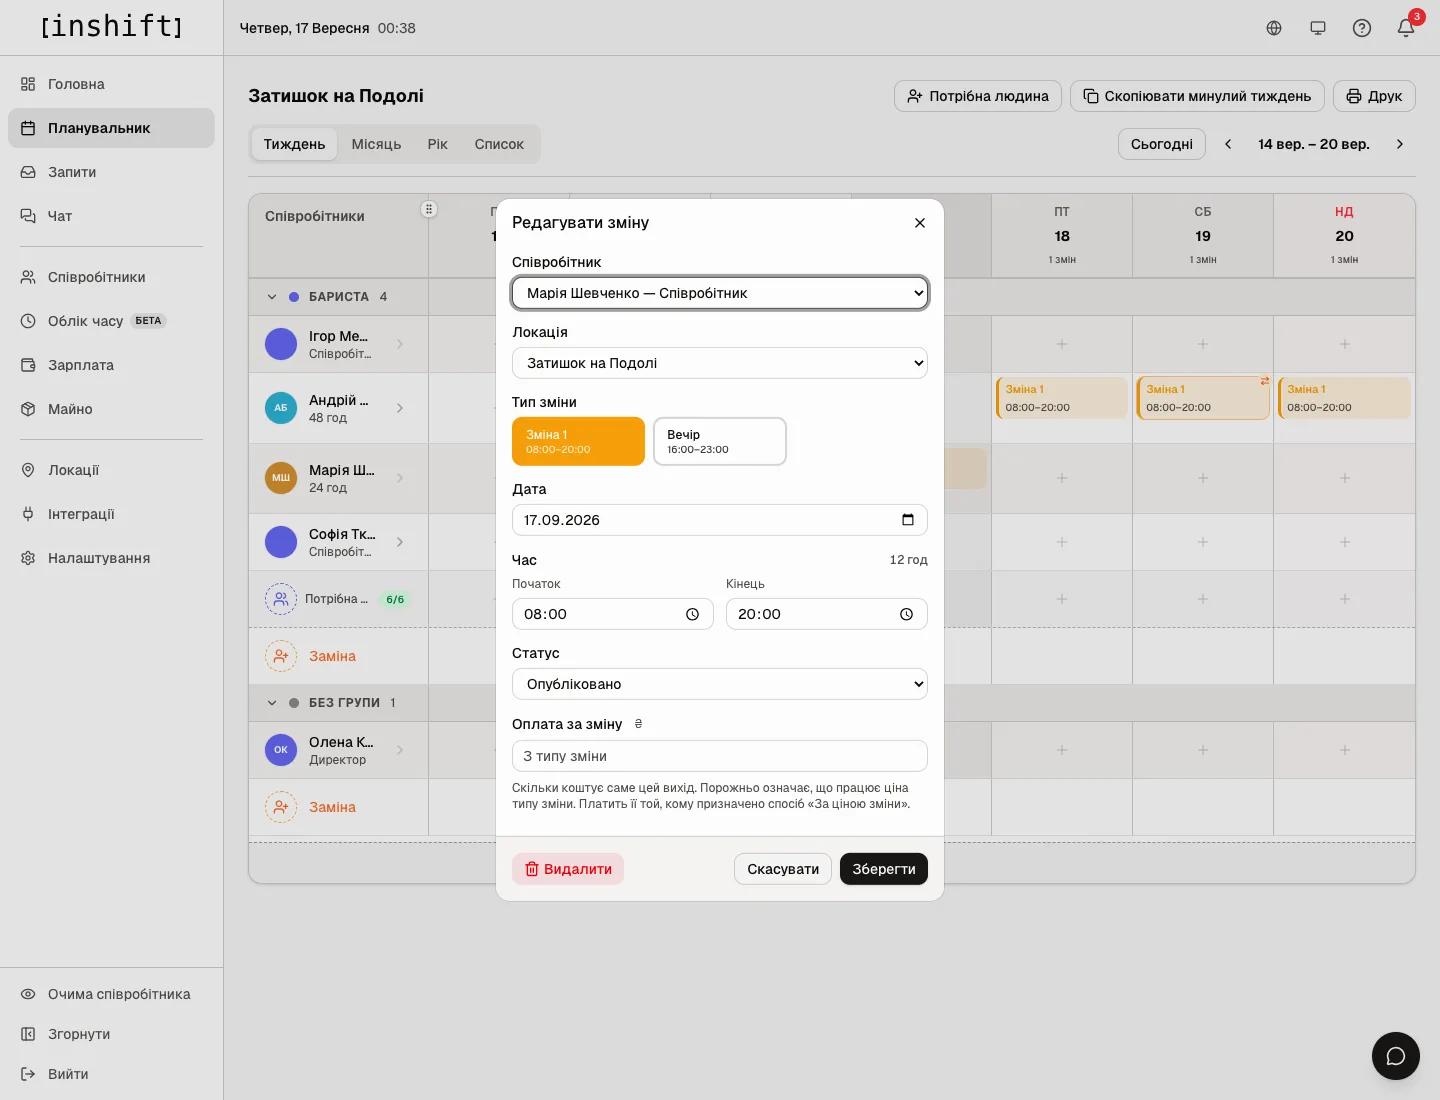Go to next week arrow
Viewport: 1440px width, 1100px height.
point(1400,144)
